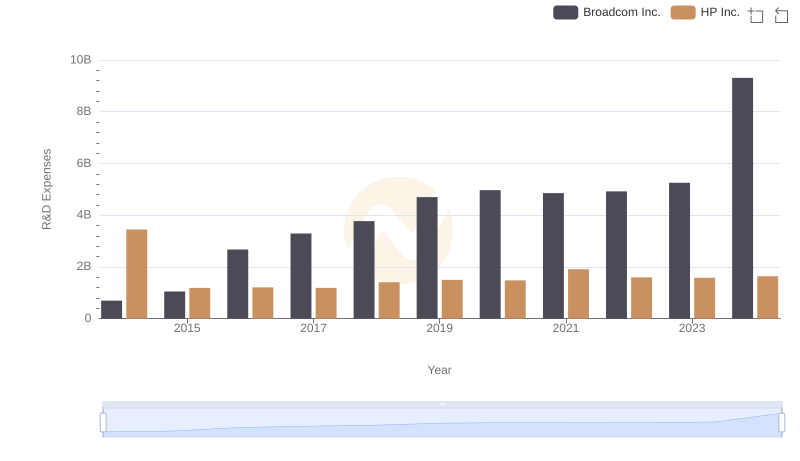Viewport: 800px width, 461px height.
Task: Click the HP Inc. bar for 2014
Action: click(137, 274)
